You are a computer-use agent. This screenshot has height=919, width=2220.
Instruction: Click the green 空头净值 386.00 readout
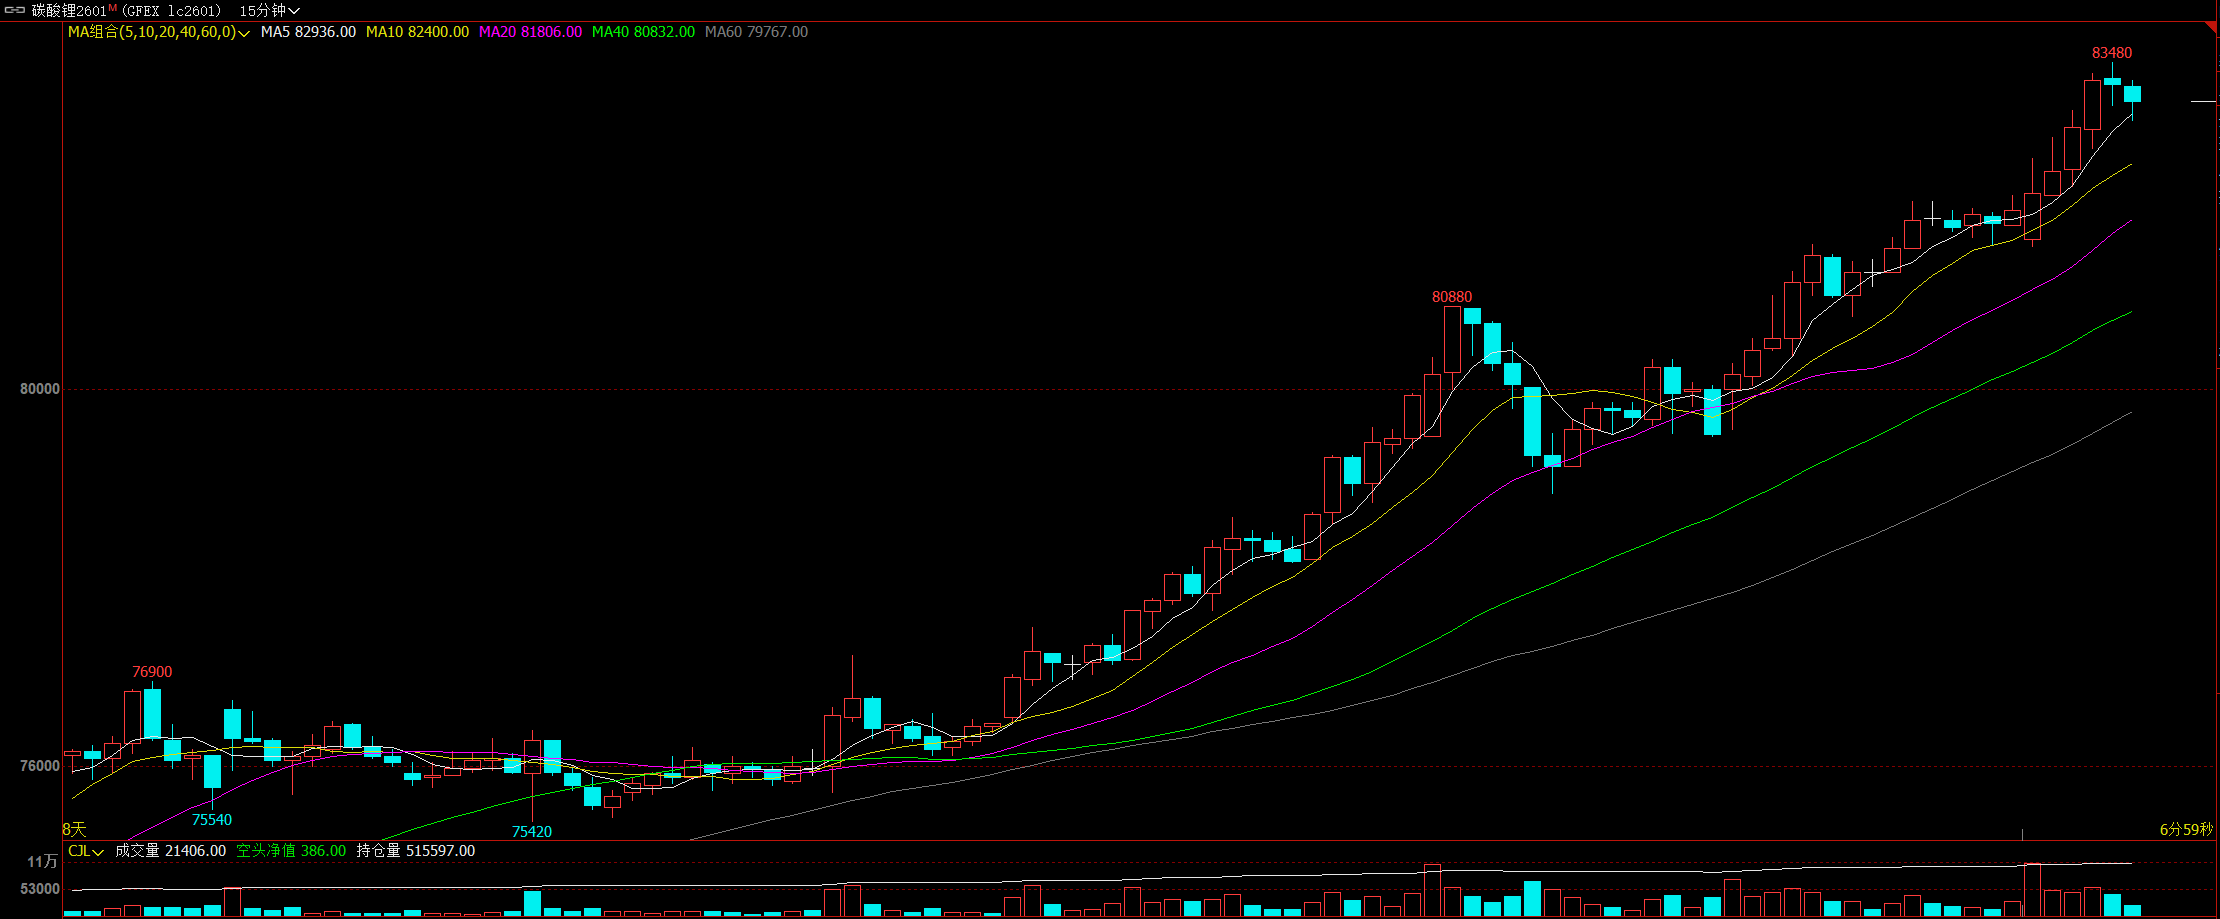tap(291, 851)
